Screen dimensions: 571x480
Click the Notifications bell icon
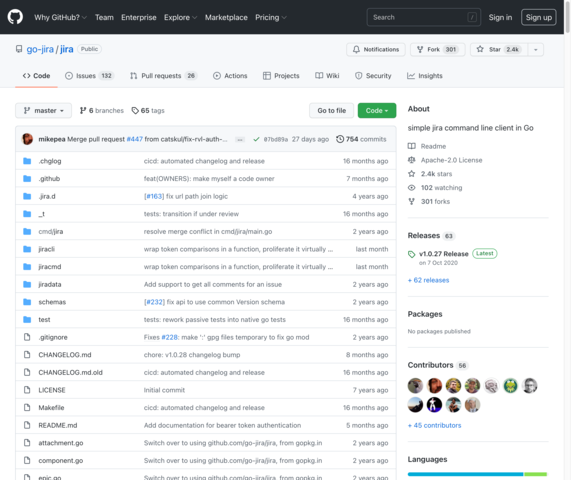pos(356,49)
